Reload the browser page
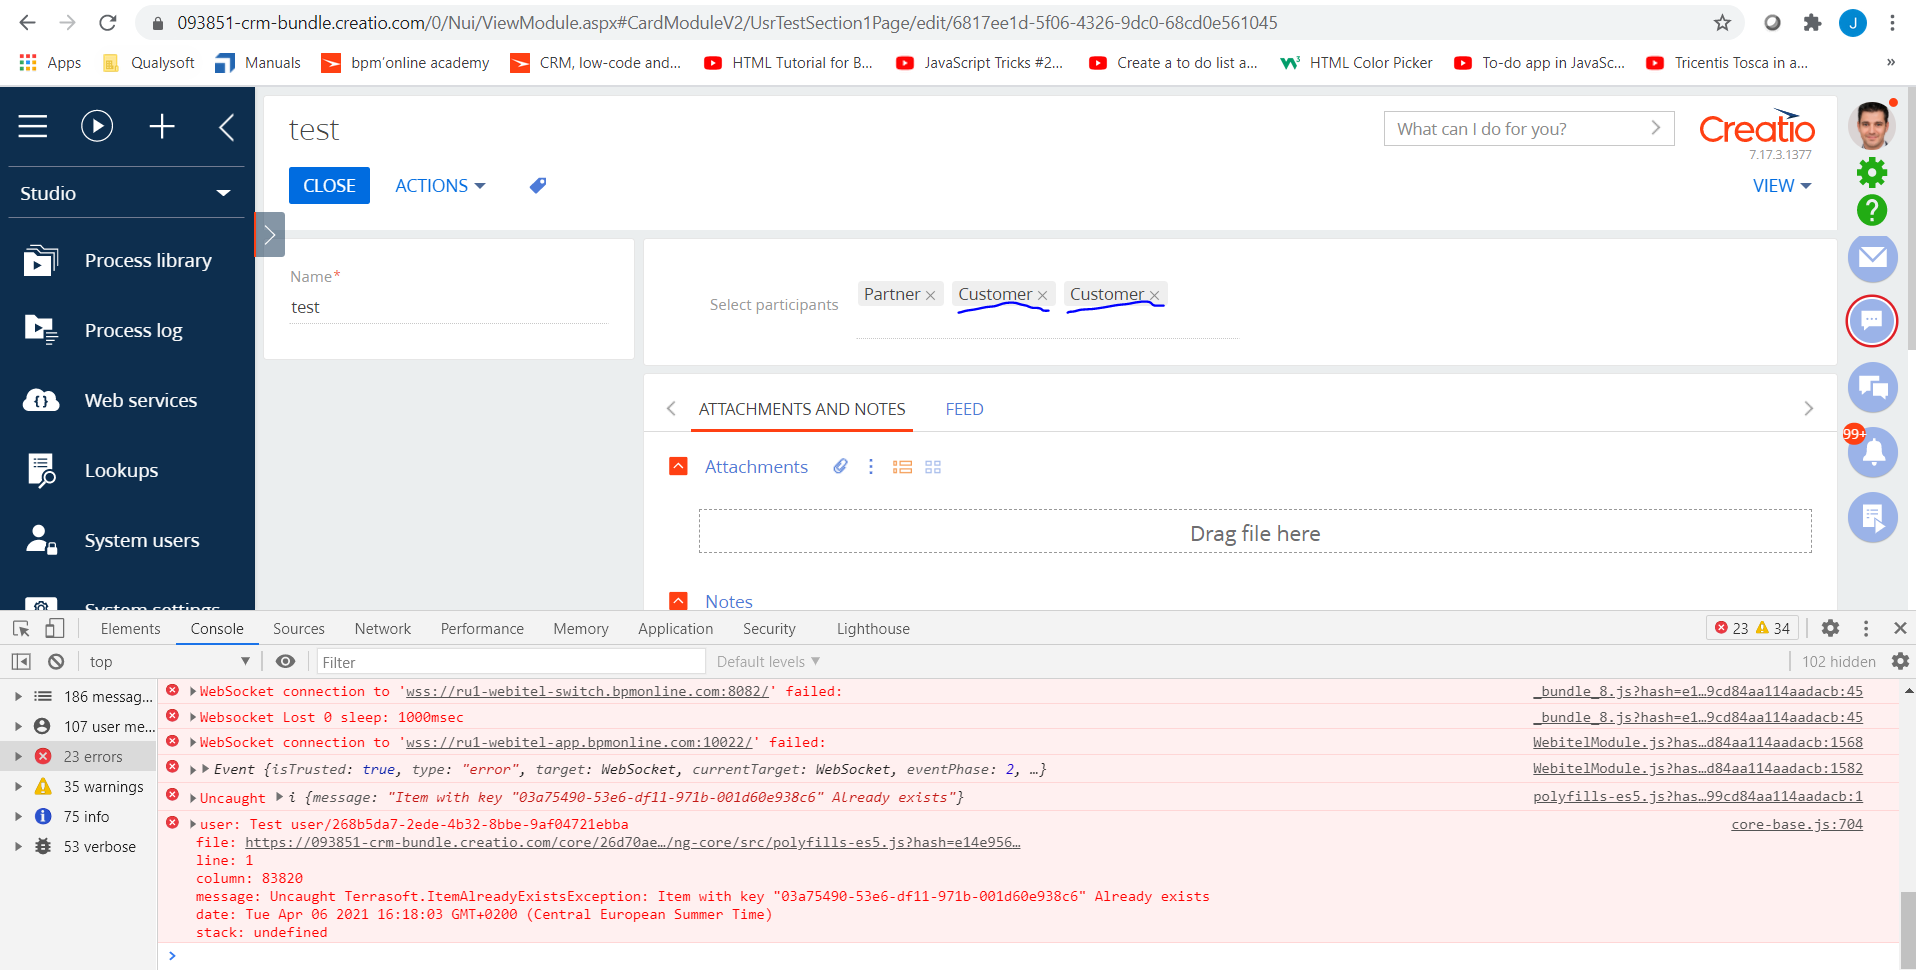This screenshot has height=970, width=1916. pyautogui.click(x=108, y=22)
